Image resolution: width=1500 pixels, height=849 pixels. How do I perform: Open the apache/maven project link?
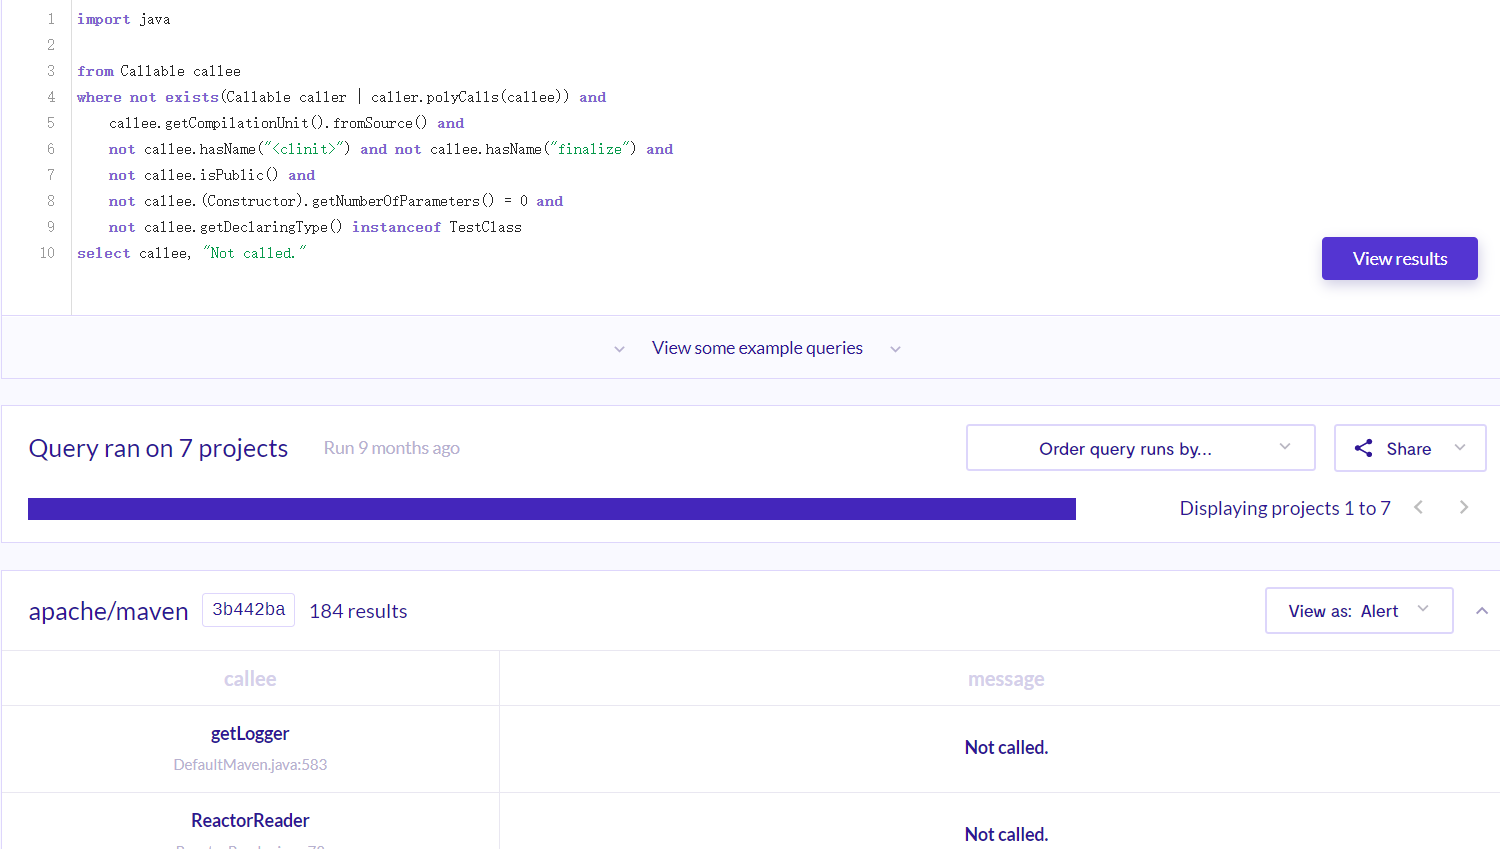tap(108, 611)
